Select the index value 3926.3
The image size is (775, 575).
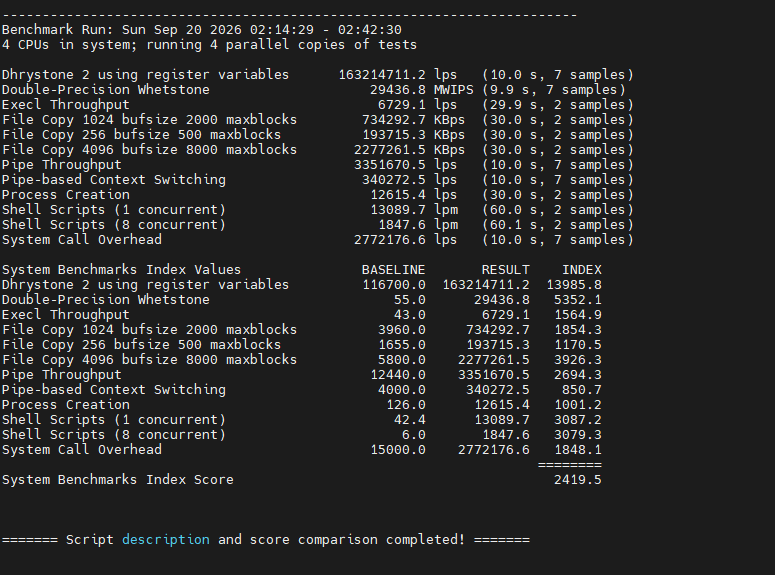tap(578, 359)
